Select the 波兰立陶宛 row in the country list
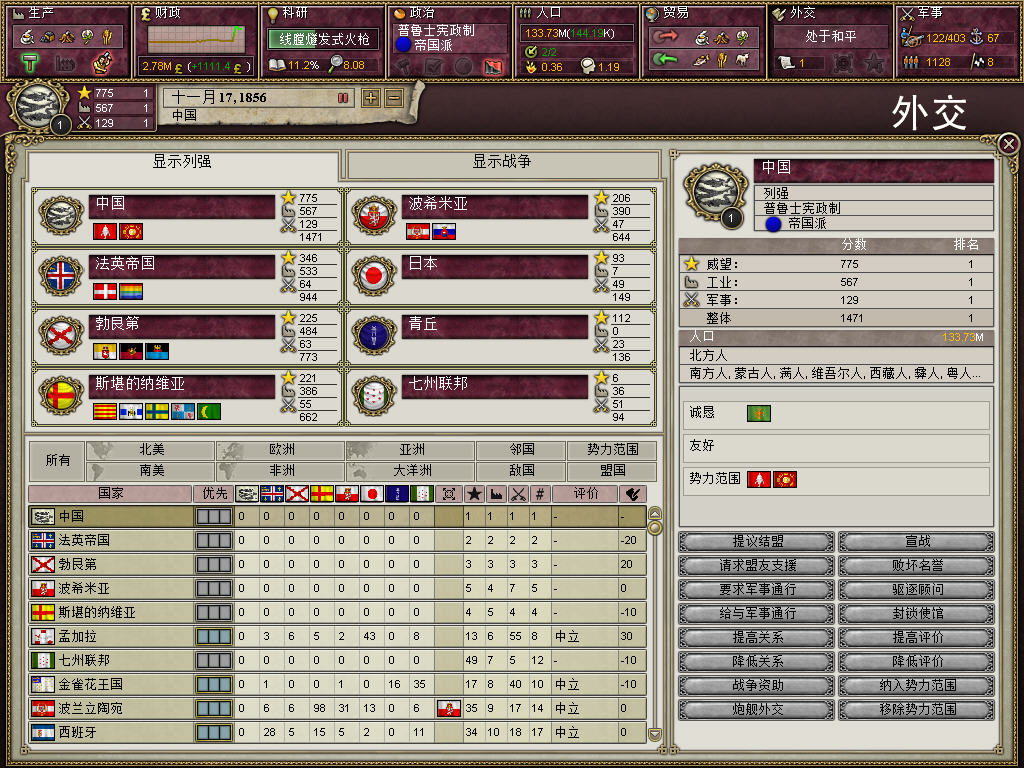This screenshot has height=768, width=1024. click(x=338, y=709)
